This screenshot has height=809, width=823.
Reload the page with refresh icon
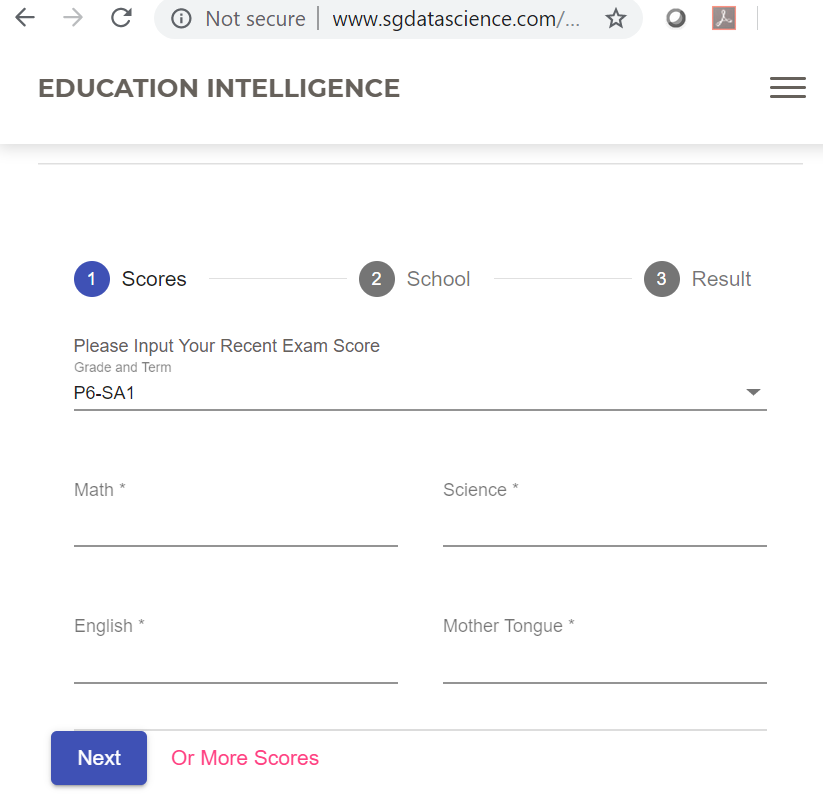pyautogui.click(x=121, y=18)
